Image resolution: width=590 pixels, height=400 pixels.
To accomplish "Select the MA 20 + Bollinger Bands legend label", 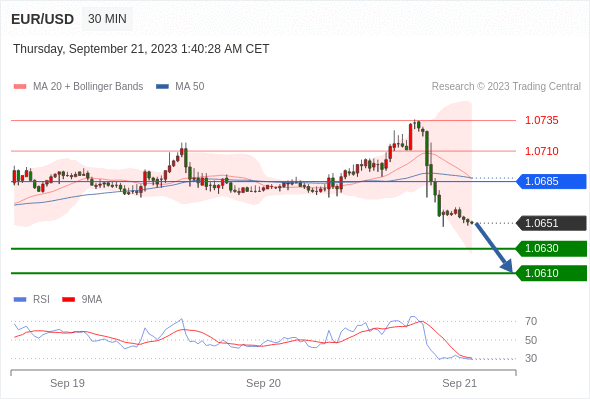I will 88,87.
